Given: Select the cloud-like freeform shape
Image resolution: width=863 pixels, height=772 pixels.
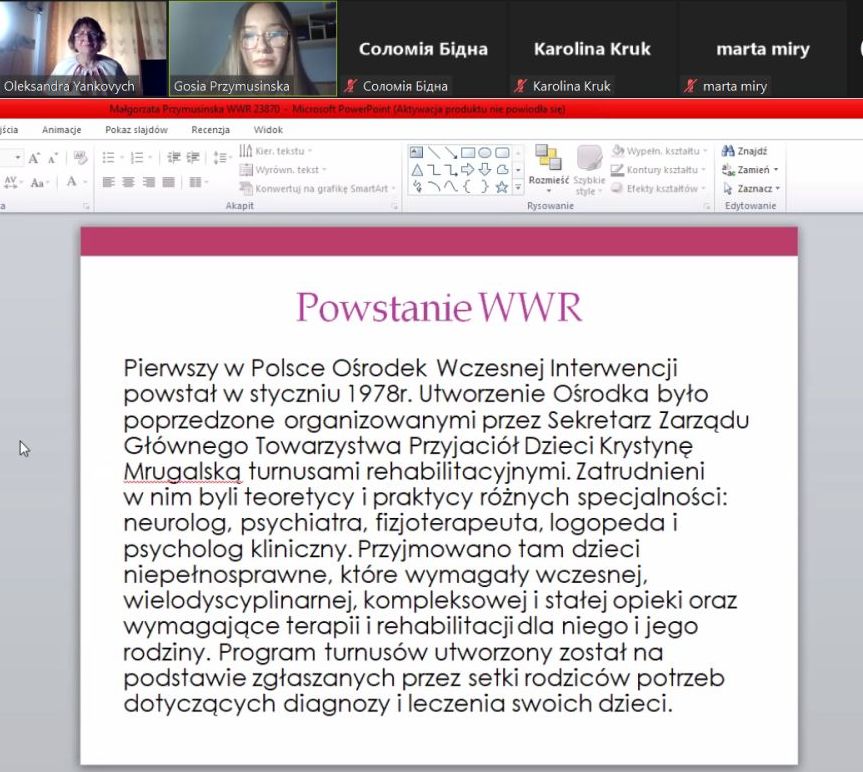Looking at the screenshot, I should 502,169.
